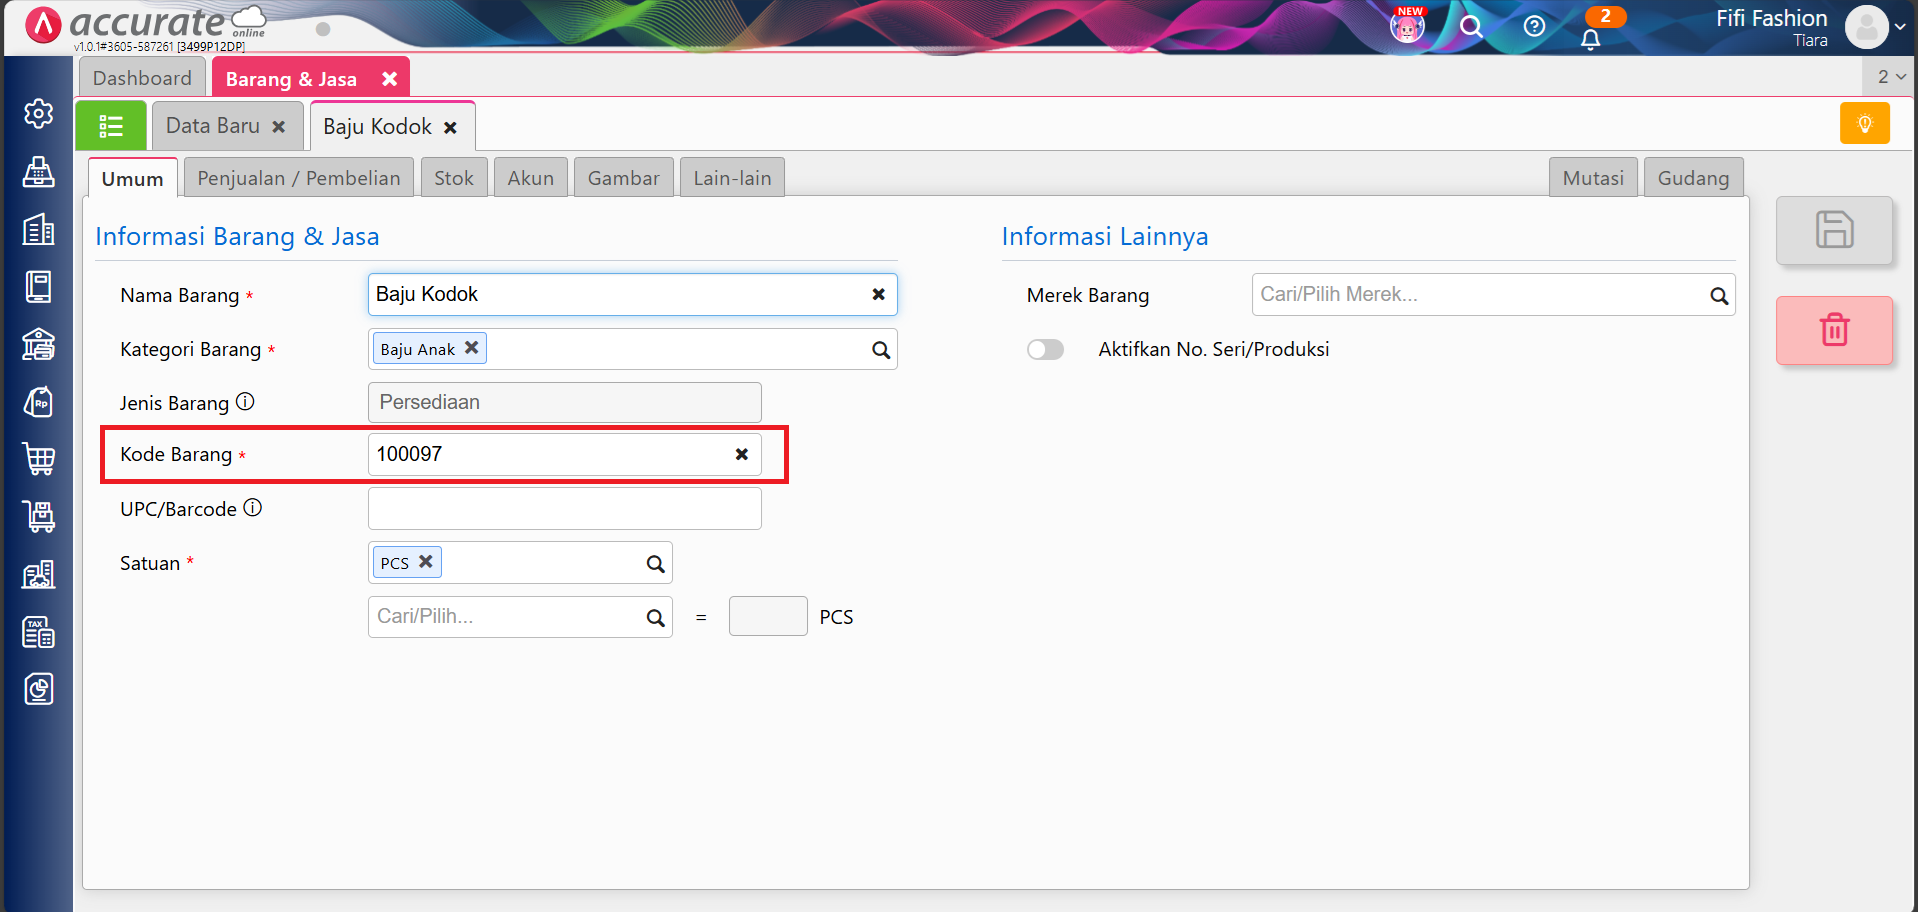Open Merek Barang search dropdown
The image size is (1918, 912).
pos(1718,296)
